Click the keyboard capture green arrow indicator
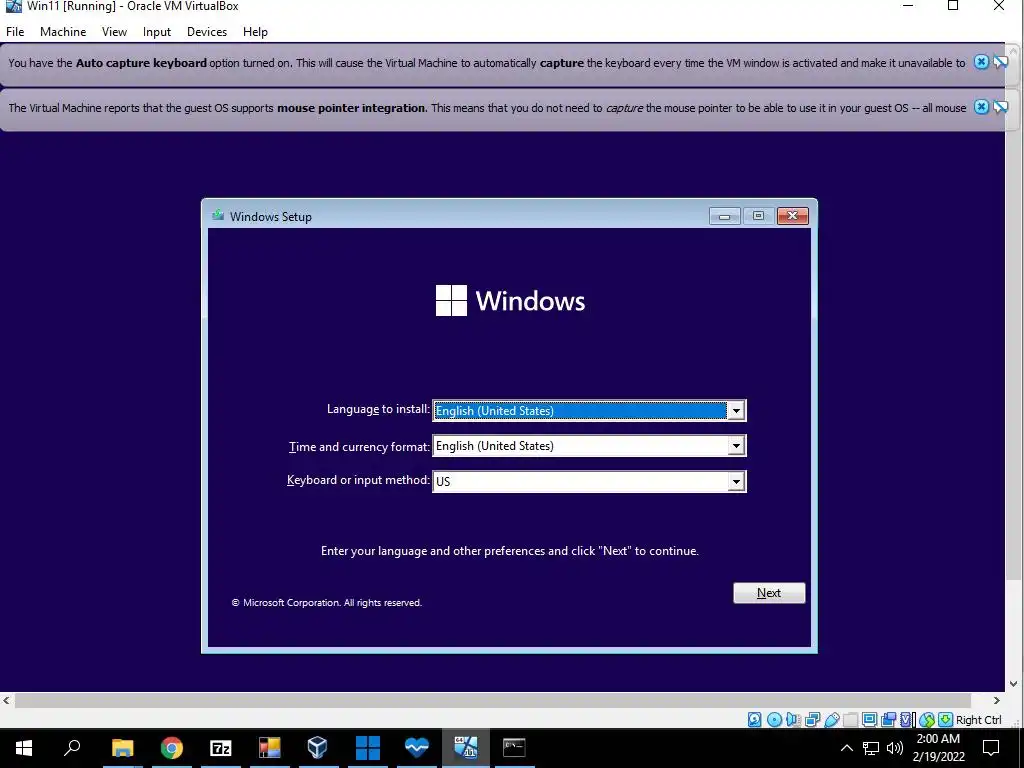The height and width of the screenshot is (768, 1024). point(945,720)
